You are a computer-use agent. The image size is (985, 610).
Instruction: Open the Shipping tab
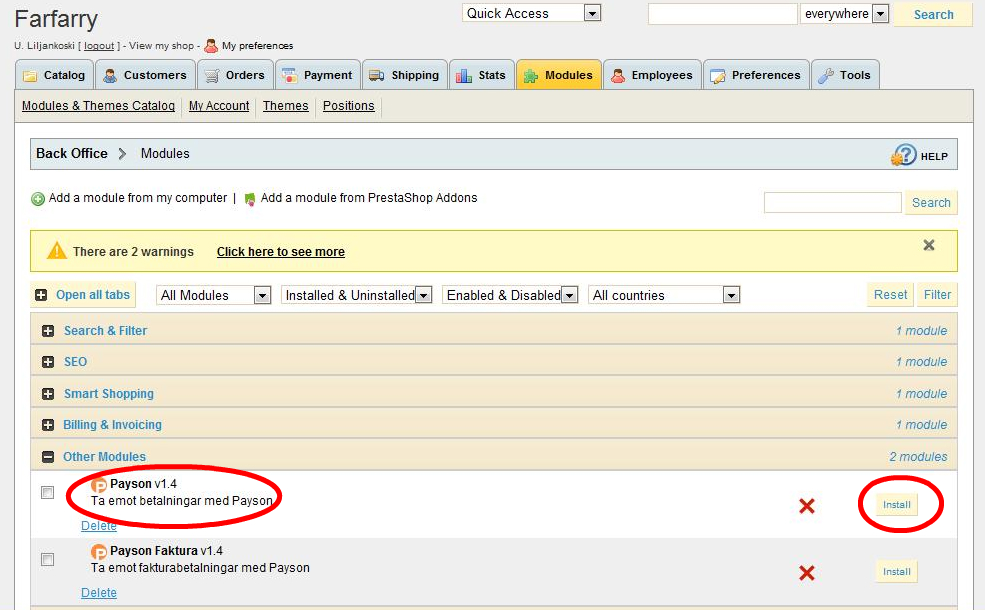pyautogui.click(x=405, y=75)
